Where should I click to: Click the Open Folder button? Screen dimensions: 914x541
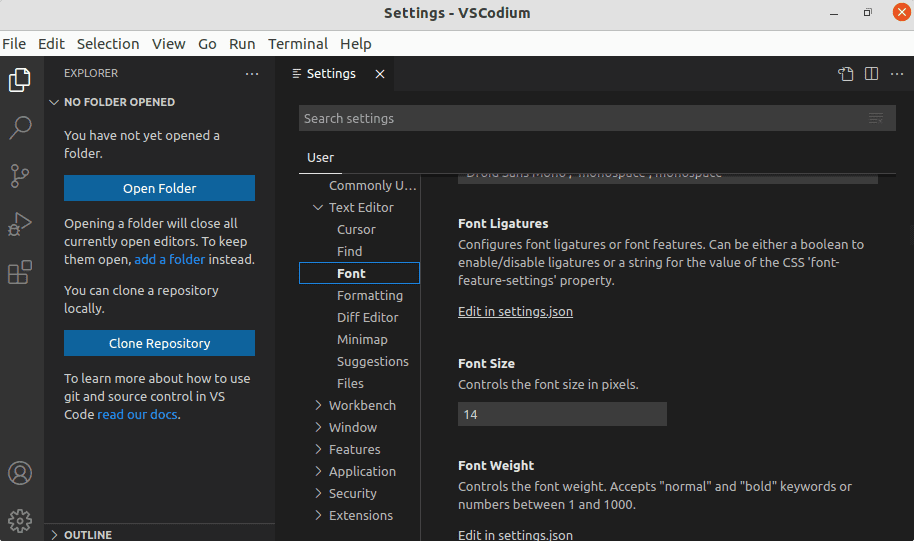point(159,188)
